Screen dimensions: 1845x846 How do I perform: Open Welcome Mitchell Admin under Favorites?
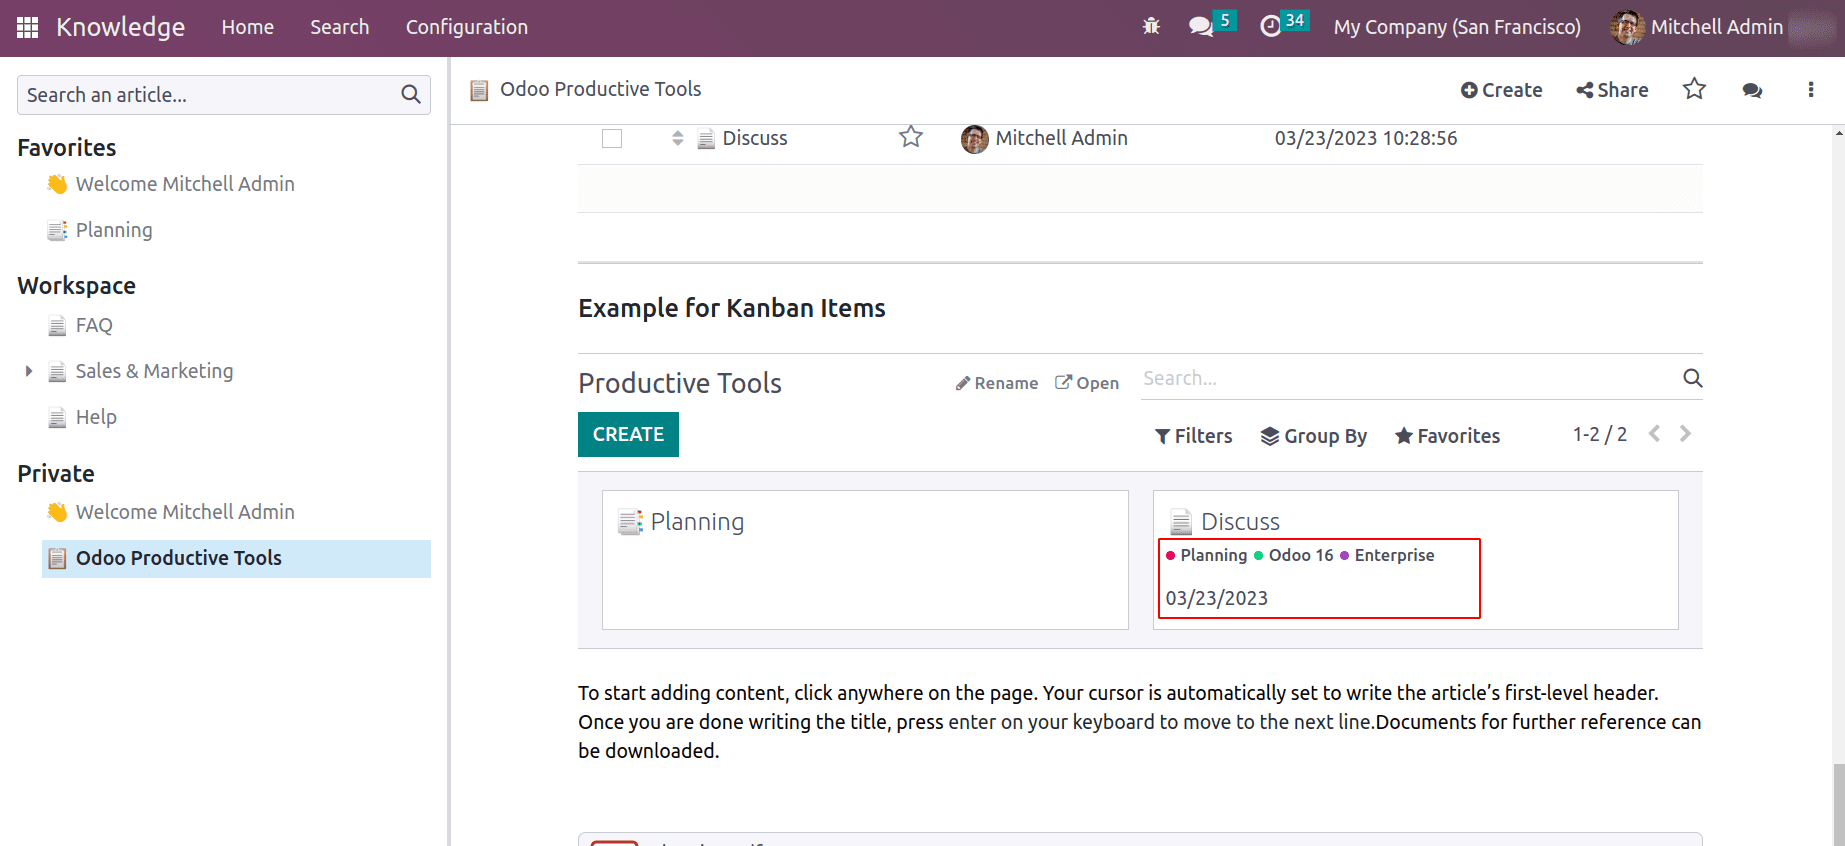pos(185,184)
